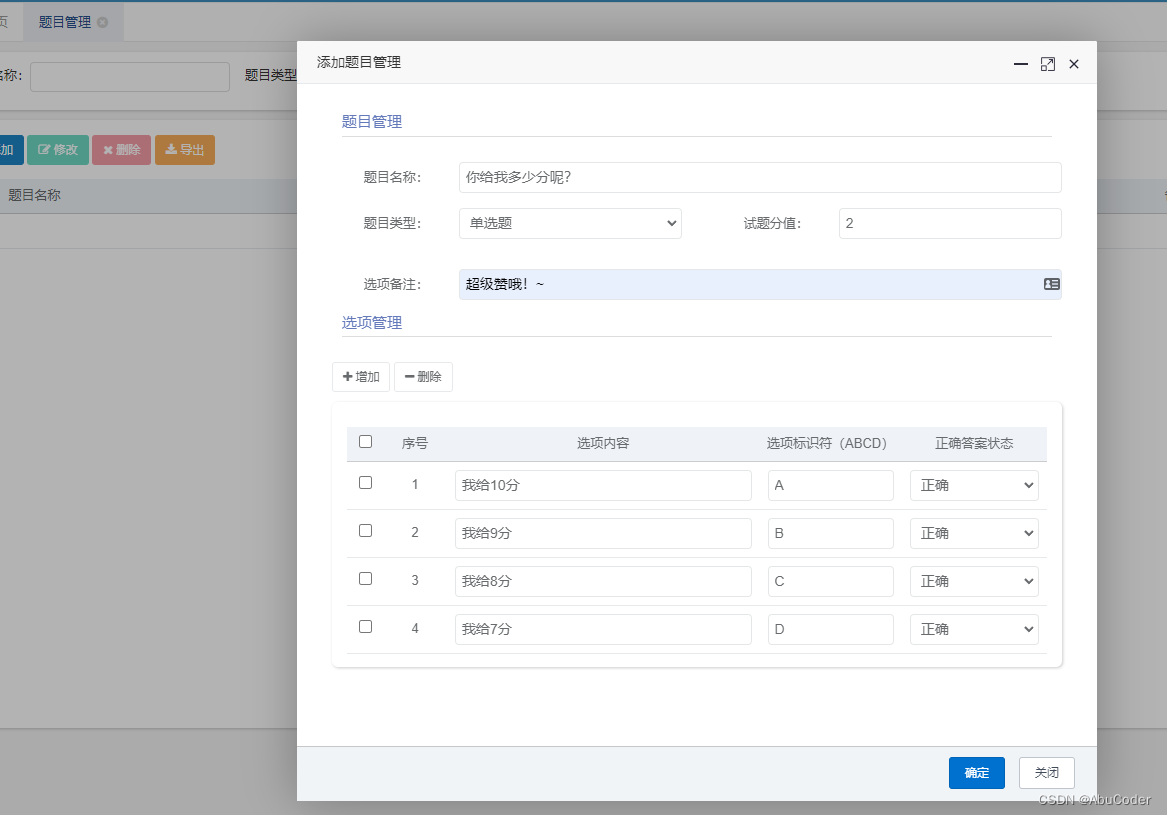Click the 选项内容 column header
The height and width of the screenshot is (815, 1167).
(603, 444)
